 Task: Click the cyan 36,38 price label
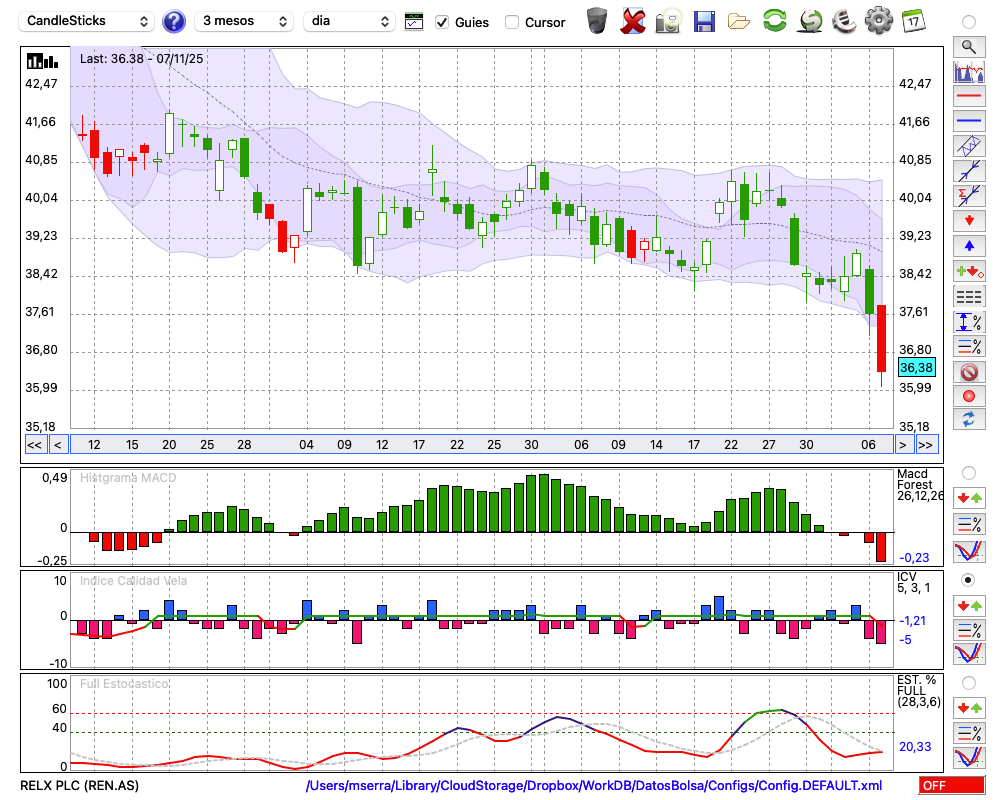pyautogui.click(x=916, y=367)
